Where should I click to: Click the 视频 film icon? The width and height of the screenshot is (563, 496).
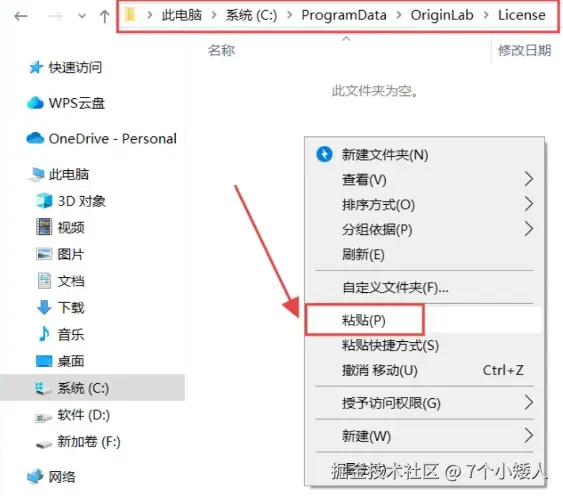[x=44, y=227]
